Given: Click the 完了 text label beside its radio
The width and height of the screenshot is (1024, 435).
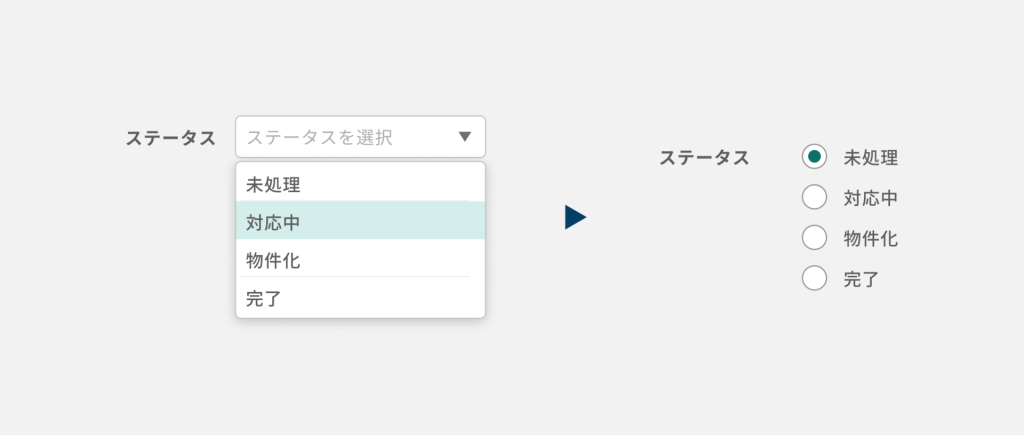Looking at the screenshot, I should (861, 279).
